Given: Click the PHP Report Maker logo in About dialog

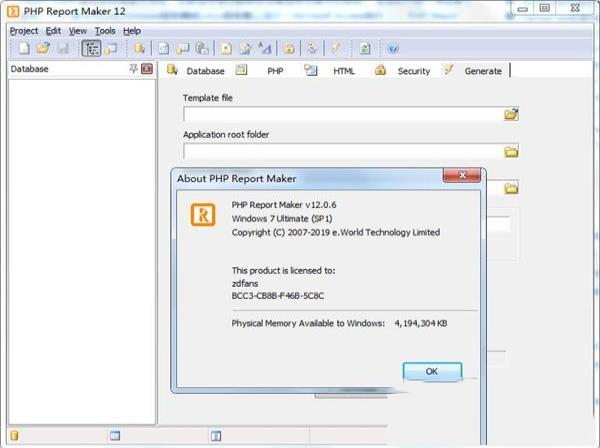Looking at the screenshot, I should point(203,215).
